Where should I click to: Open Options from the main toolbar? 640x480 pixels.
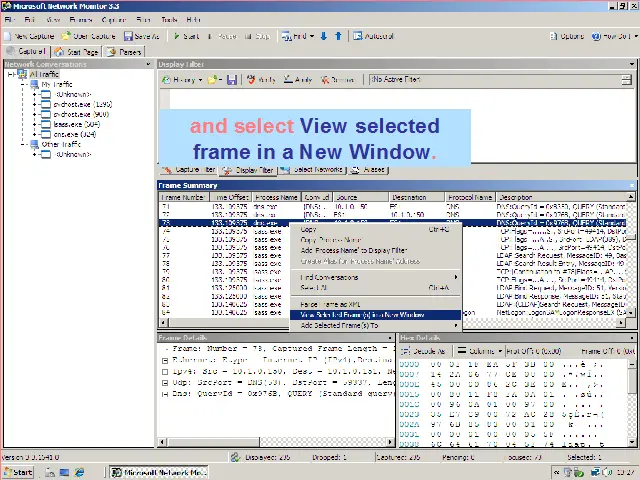pyautogui.click(x=567, y=36)
